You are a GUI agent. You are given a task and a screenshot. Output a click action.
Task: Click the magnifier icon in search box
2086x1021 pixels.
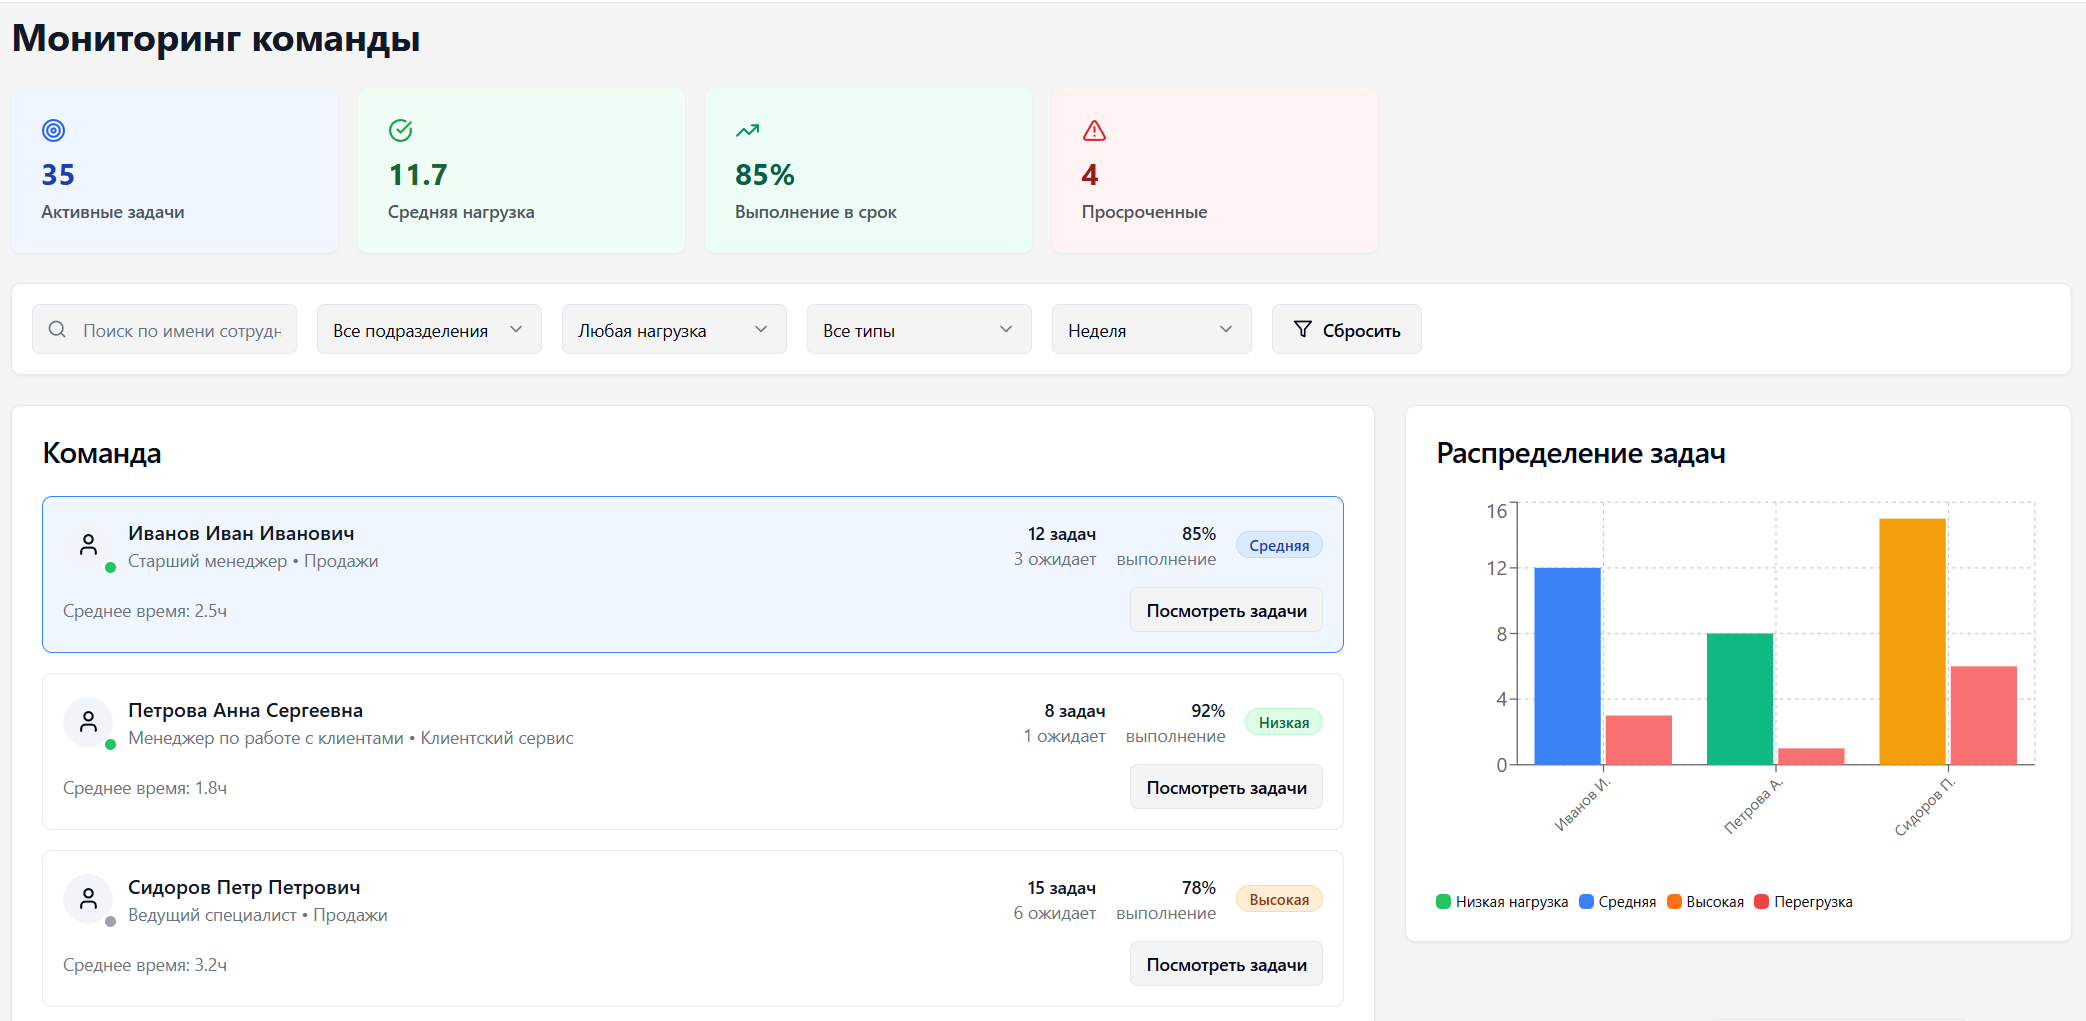tap(58, 330)
